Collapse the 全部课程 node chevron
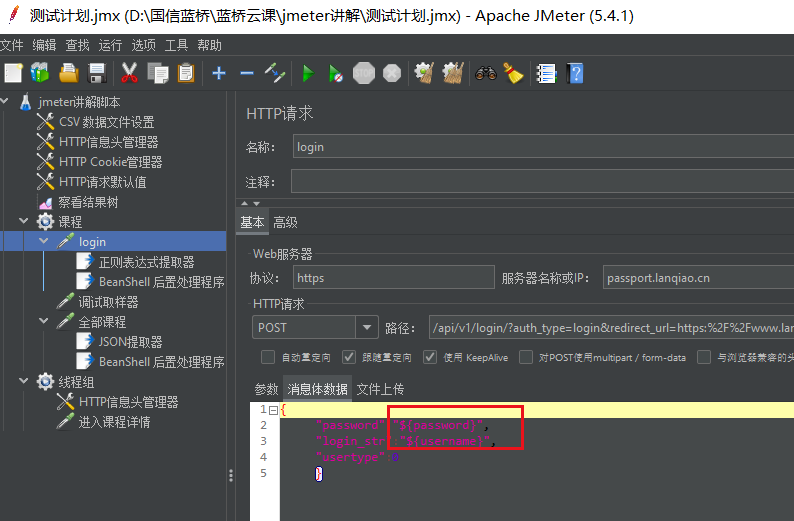 [44, 321]
